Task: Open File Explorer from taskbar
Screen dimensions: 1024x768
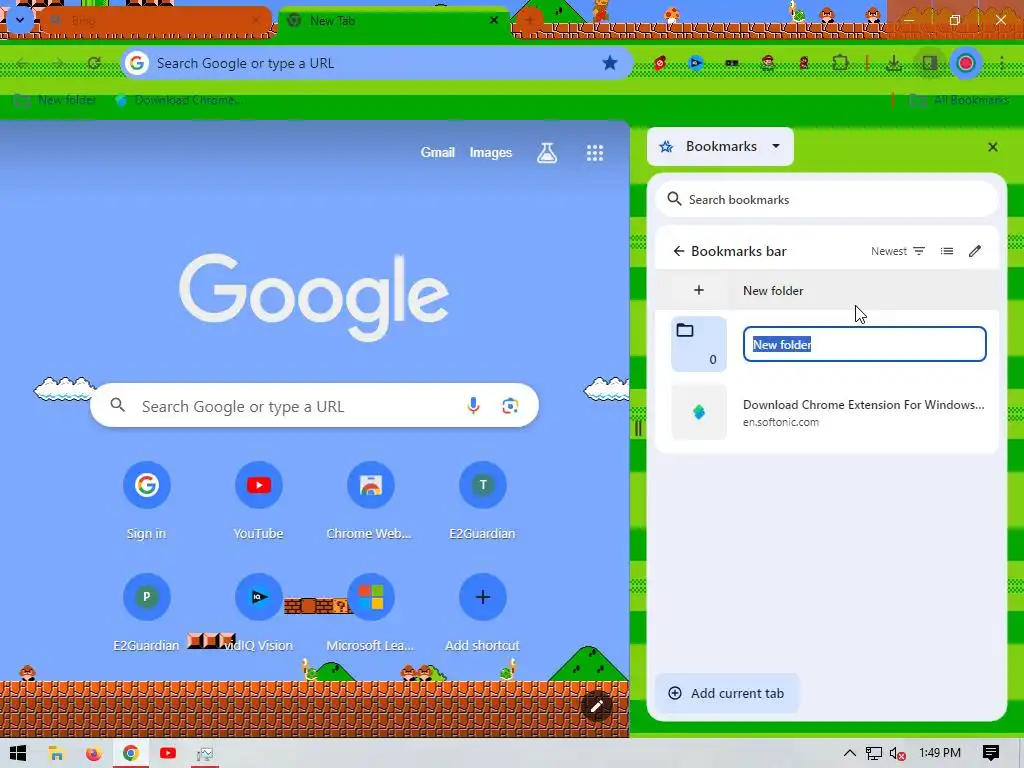Action: 56,753
